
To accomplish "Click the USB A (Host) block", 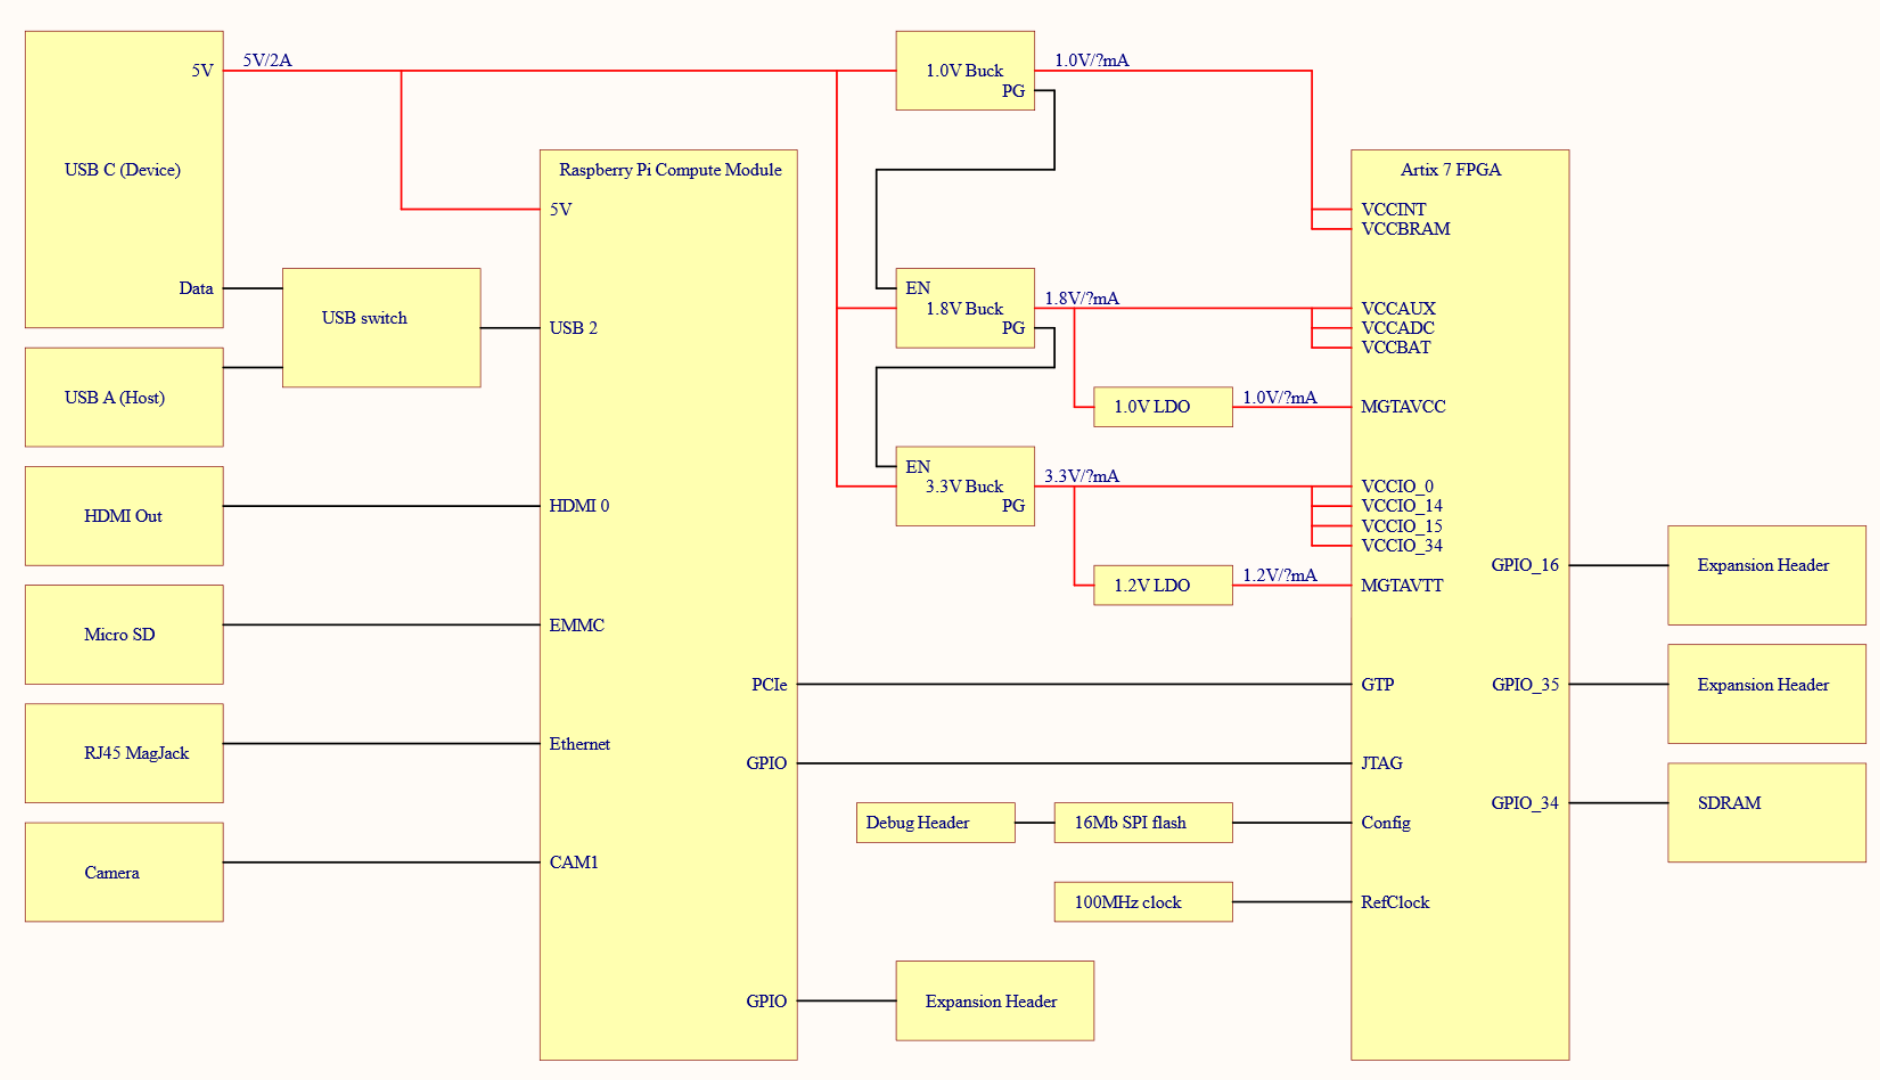I will 124,397.
